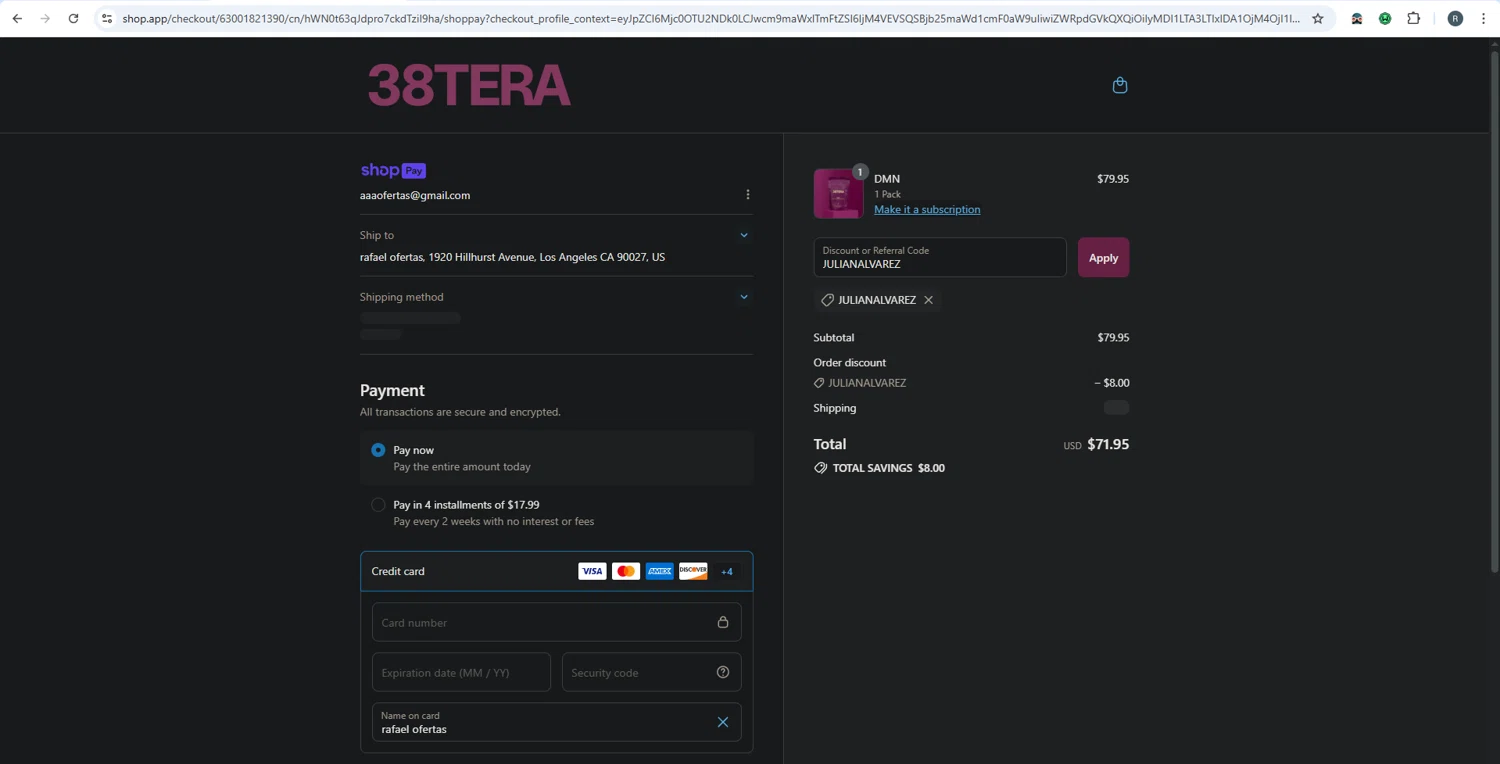Click the TOTAL SAVINGS $8.00 text
Image resolution: width=1500 pixels, height=764 pixels.
888,468
